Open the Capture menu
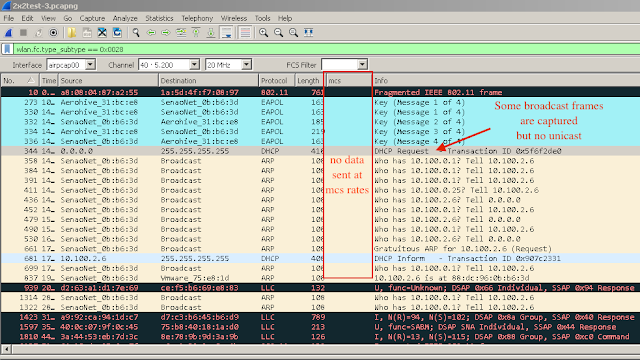 [x=92, y=18]
